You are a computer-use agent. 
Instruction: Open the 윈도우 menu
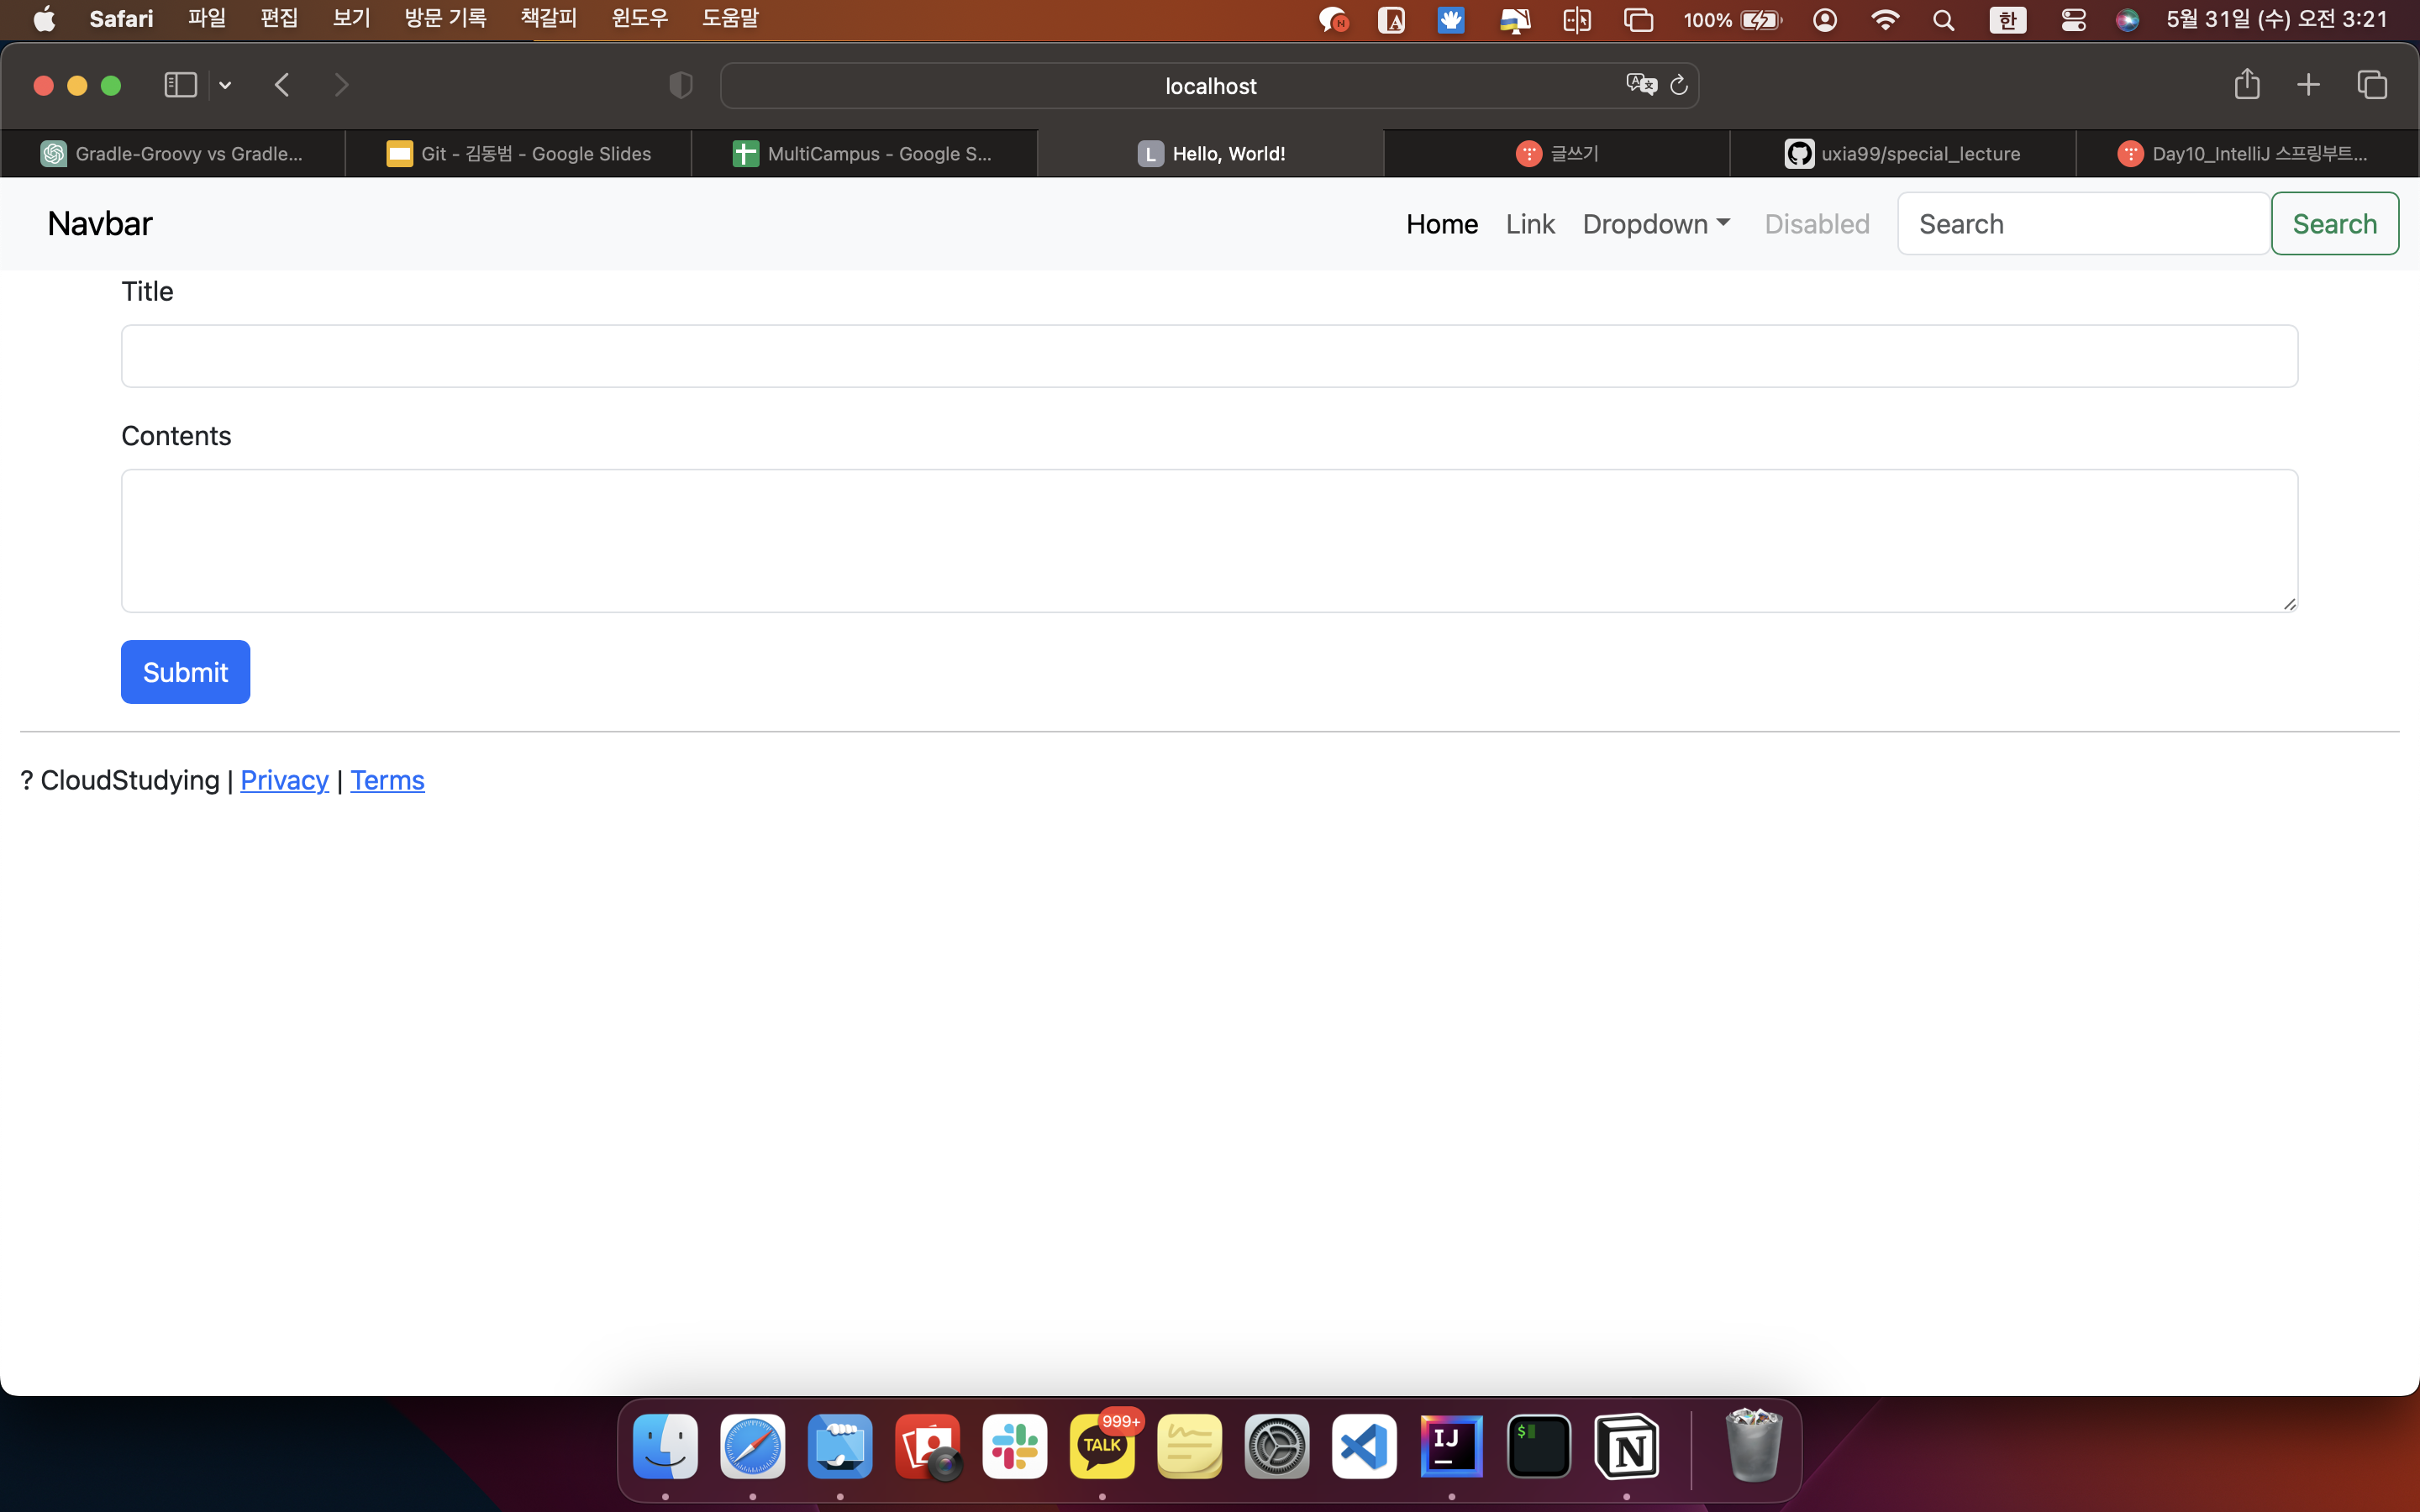click(x=640, y=19)
